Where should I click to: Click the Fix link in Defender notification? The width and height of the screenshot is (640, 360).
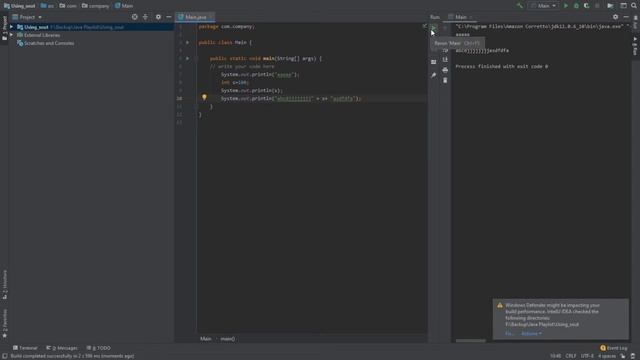pyautogui.click(x=509, y=333)
